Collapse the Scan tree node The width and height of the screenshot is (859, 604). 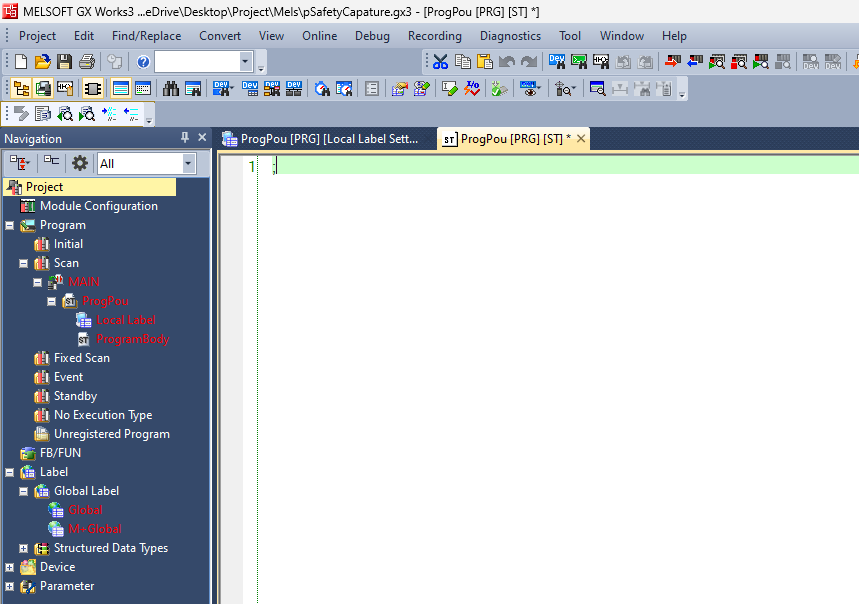click(x=23, y=263)
